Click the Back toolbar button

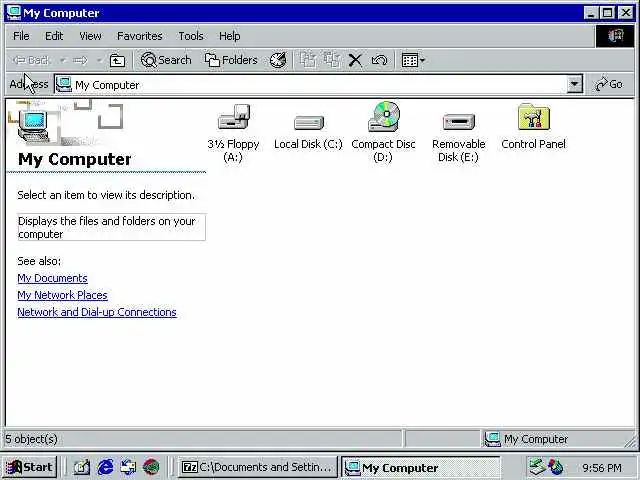(31, 60)
